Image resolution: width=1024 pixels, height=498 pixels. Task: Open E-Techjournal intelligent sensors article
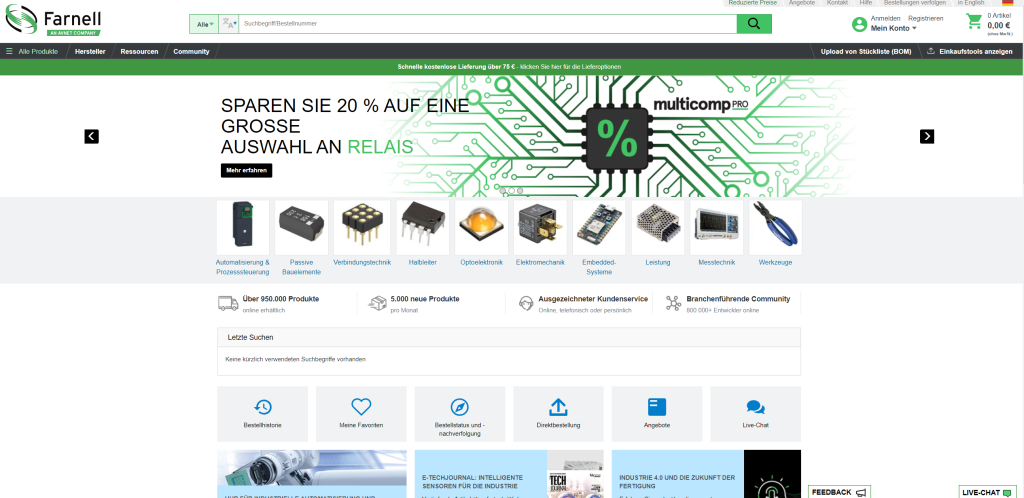[x=473, y=482]
